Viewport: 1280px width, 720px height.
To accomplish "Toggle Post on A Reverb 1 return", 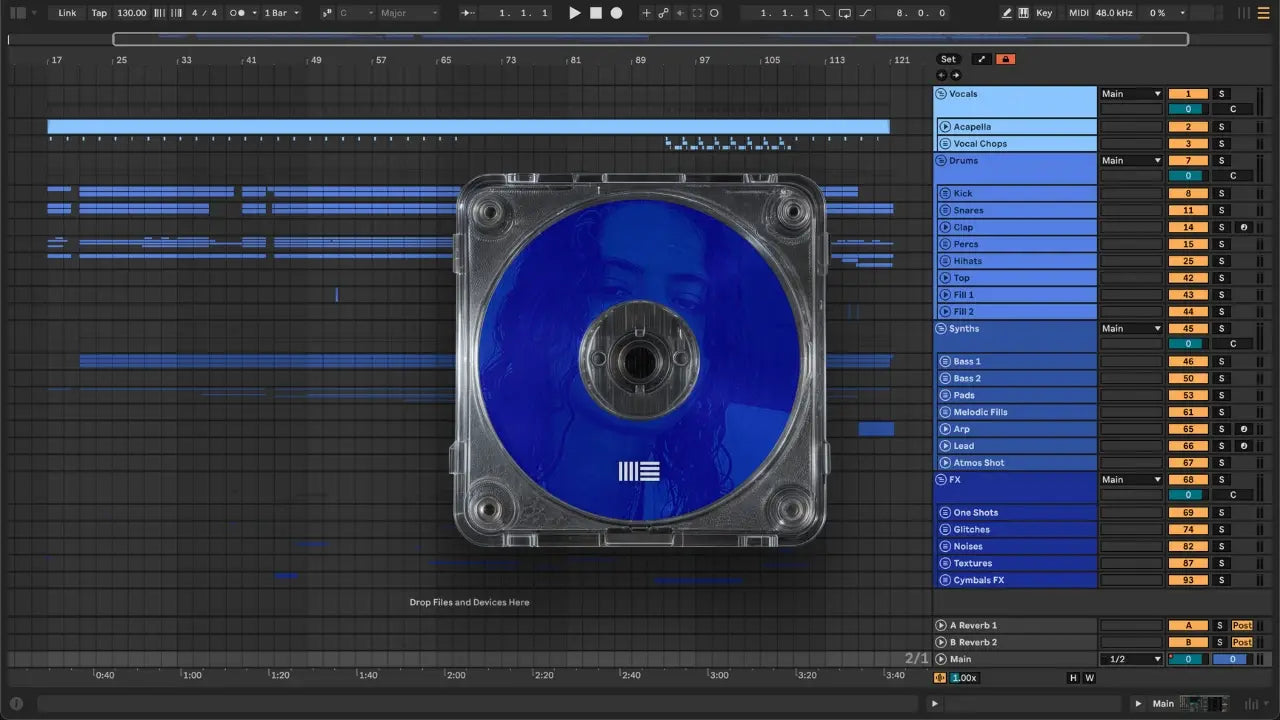I will tap(1242, 626).
